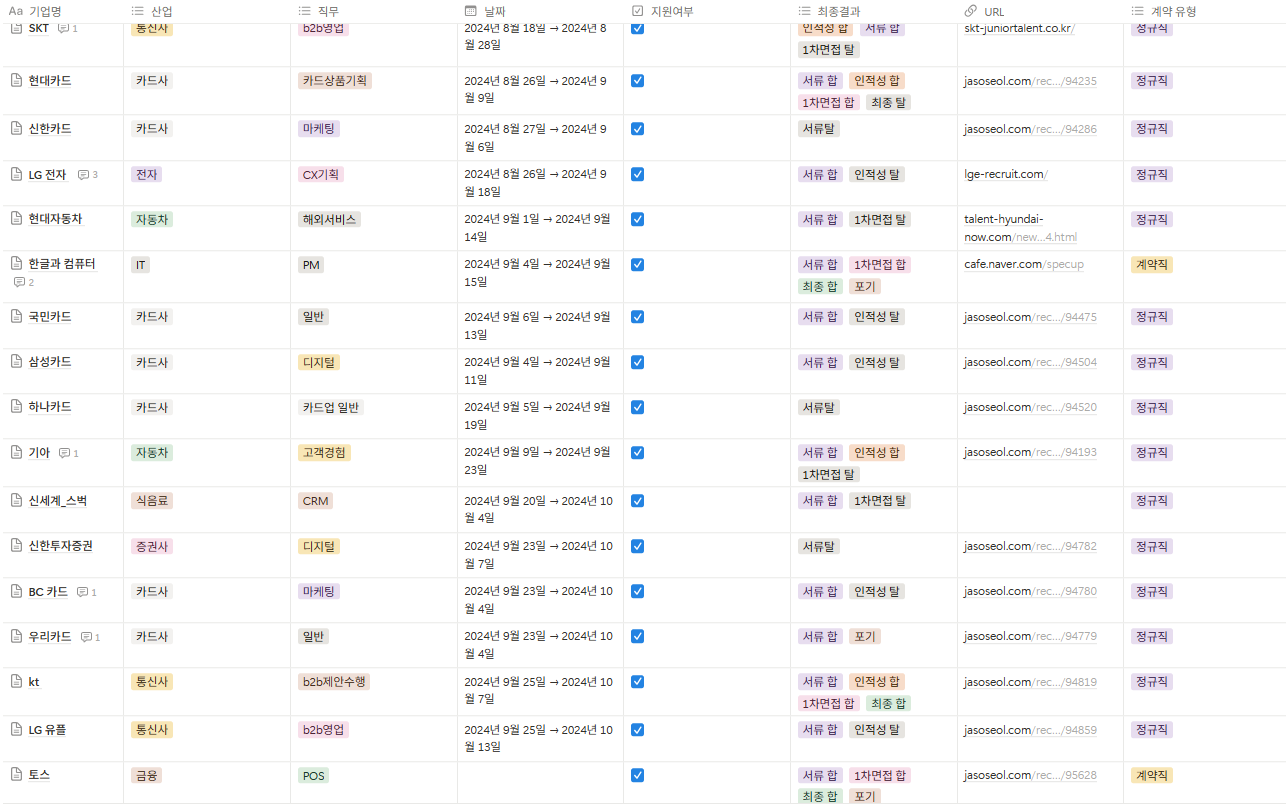This screenshot has height=811, width=1286.
Task: Toggle the 지원여부 checkbox for 현대자동차
Action: click(x=637, y=218)
